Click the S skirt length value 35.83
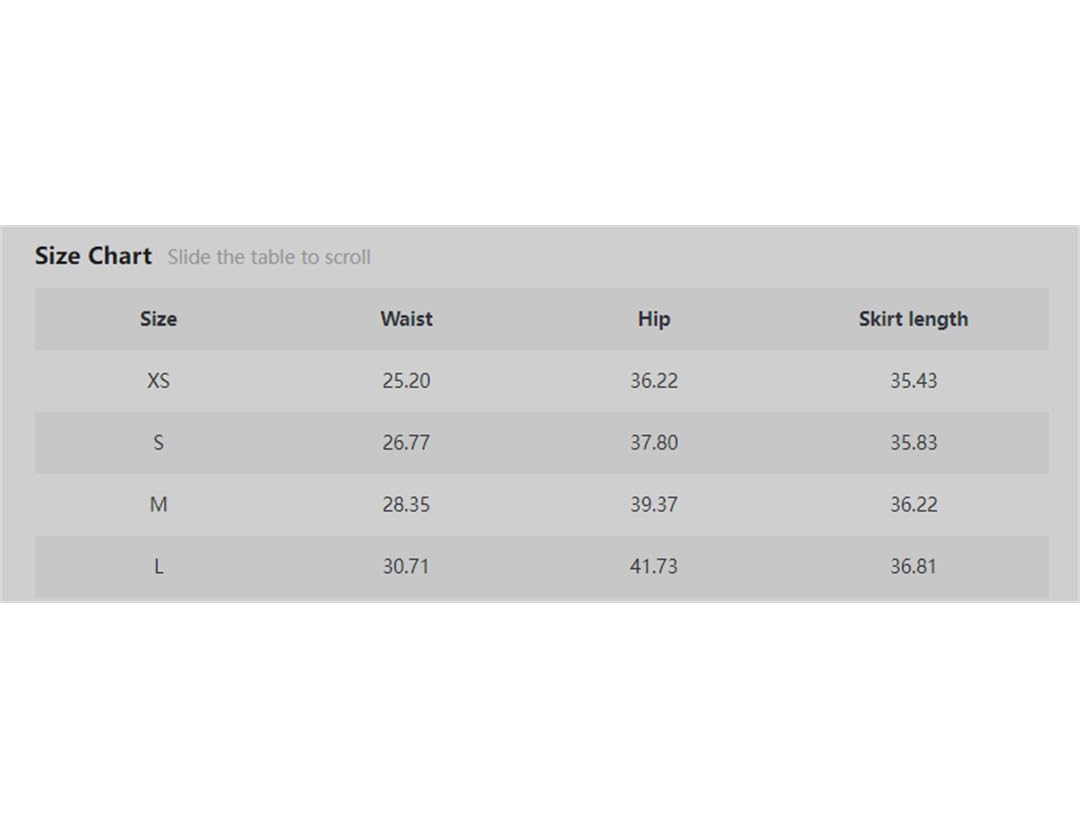1080x828 pixels. point(913,442)
